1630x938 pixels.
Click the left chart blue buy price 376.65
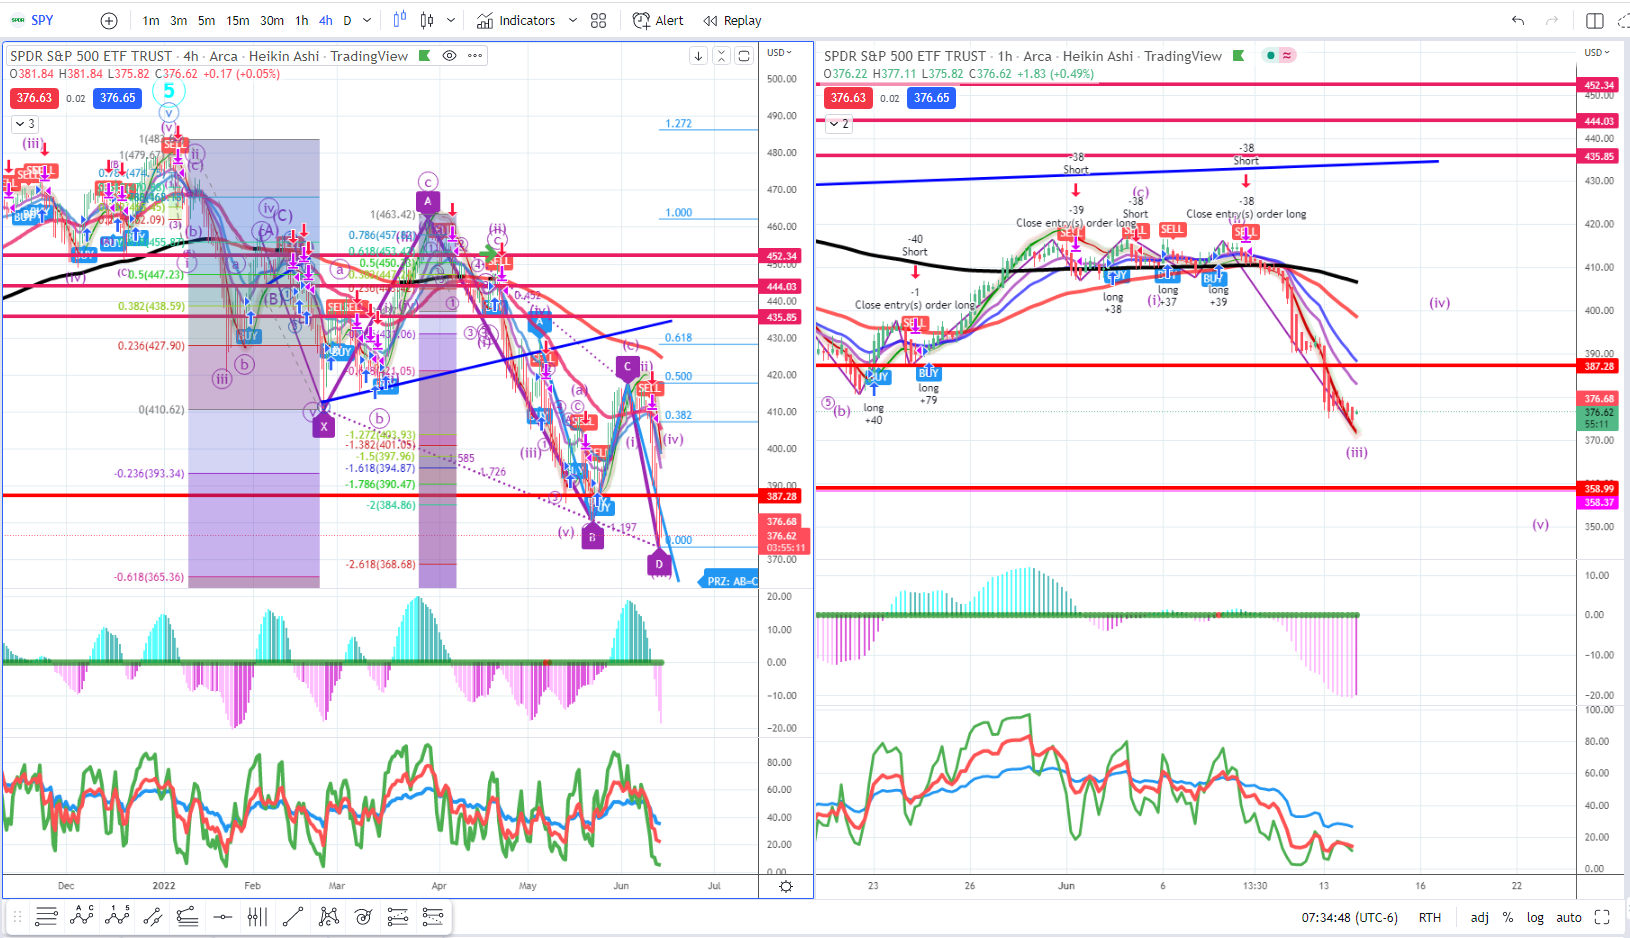coord(118,98)
